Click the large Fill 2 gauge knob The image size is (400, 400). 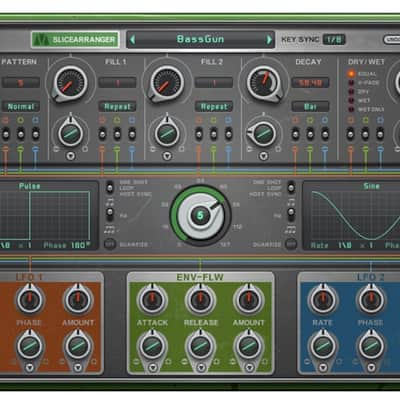pyautogui.click(x=167, y=83)
